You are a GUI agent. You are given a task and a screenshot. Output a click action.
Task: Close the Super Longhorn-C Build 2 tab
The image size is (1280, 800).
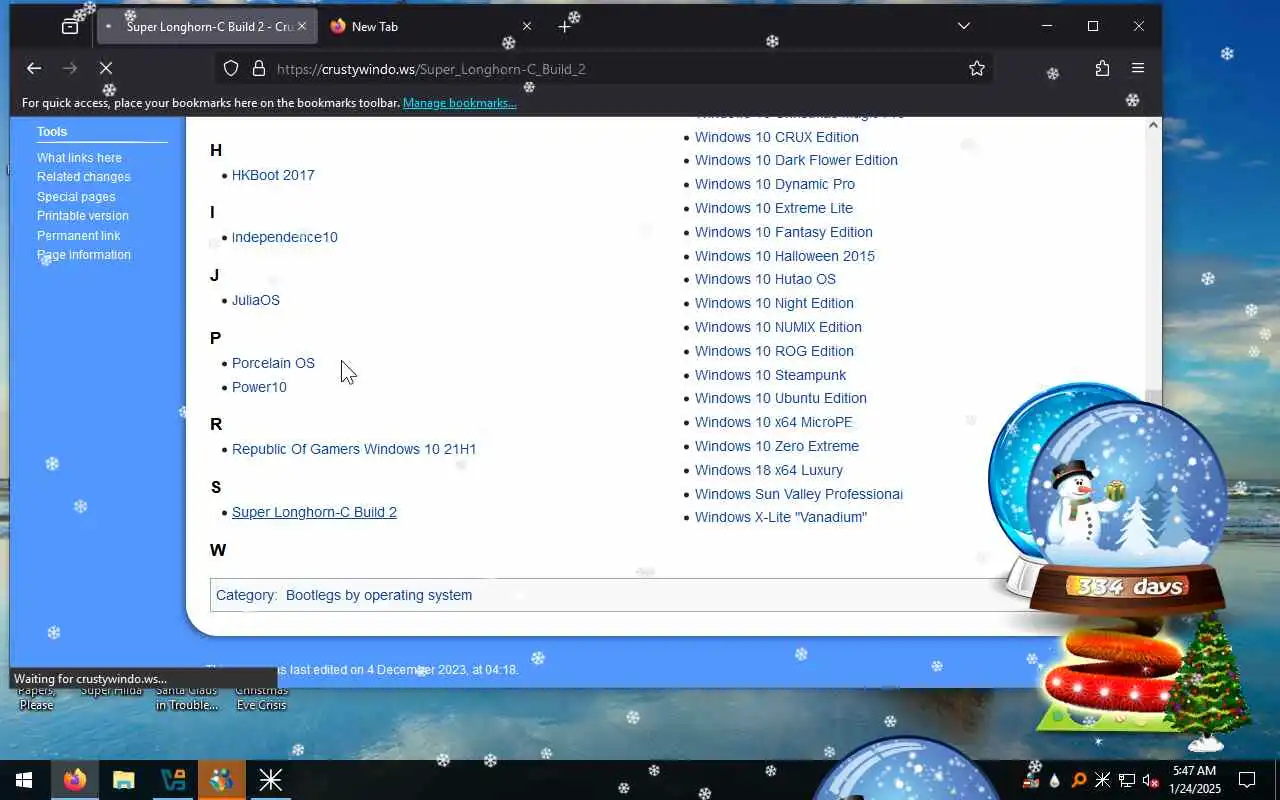tap(302, 26)
